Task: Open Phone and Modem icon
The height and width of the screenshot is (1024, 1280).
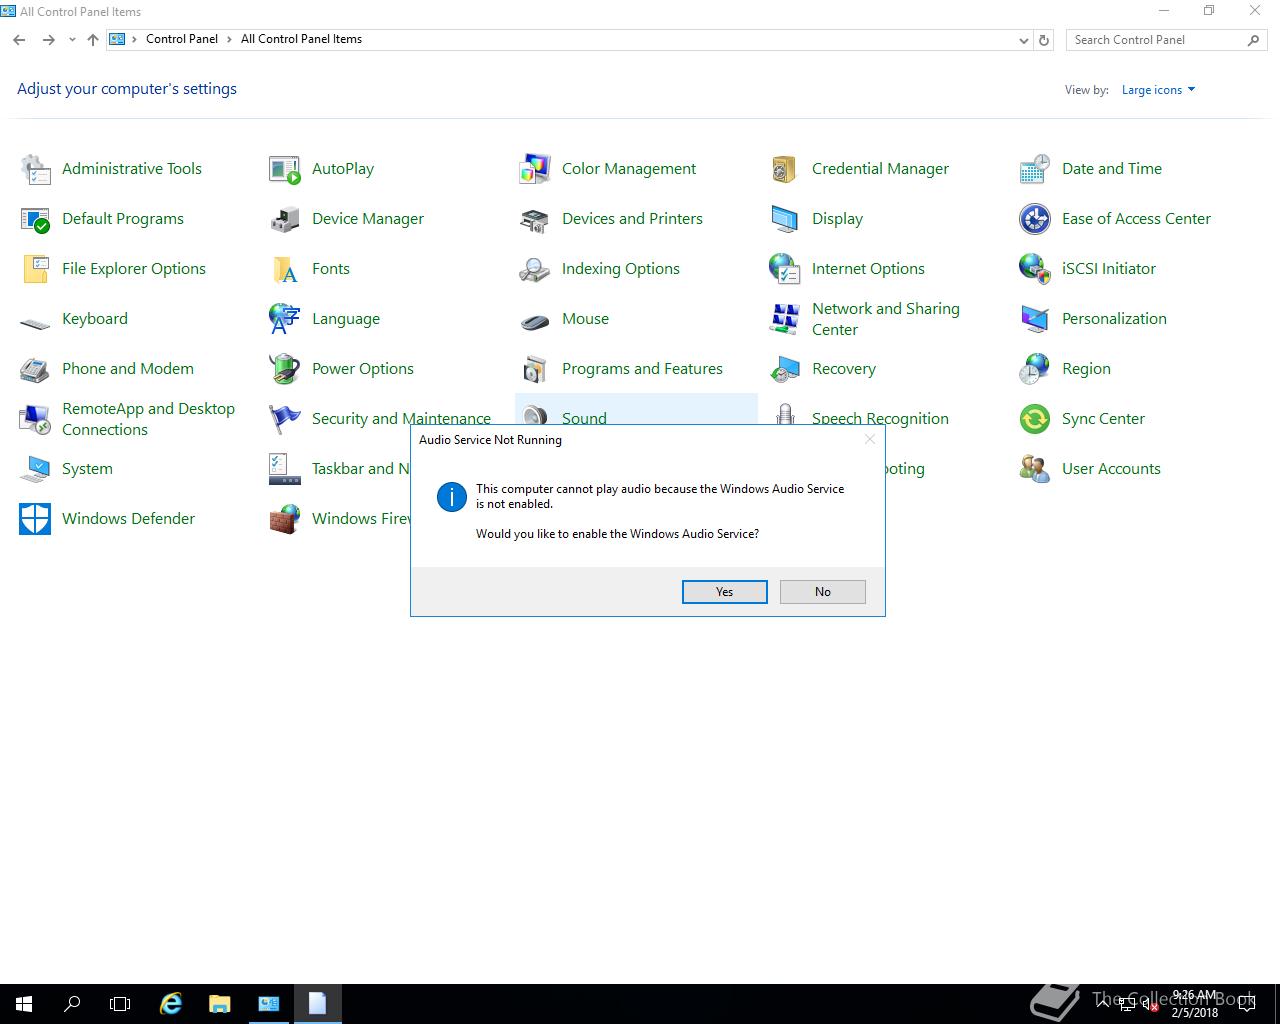Action: point(35,369)
